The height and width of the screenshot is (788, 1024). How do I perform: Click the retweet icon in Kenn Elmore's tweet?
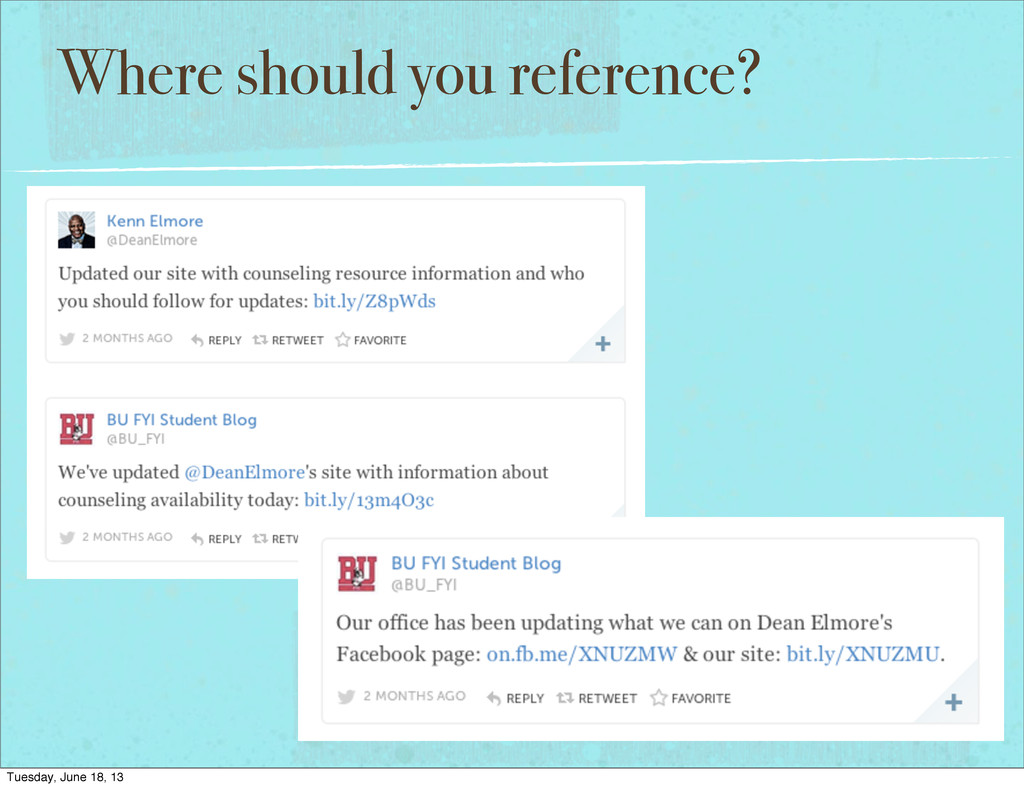[x=260, y=339]
